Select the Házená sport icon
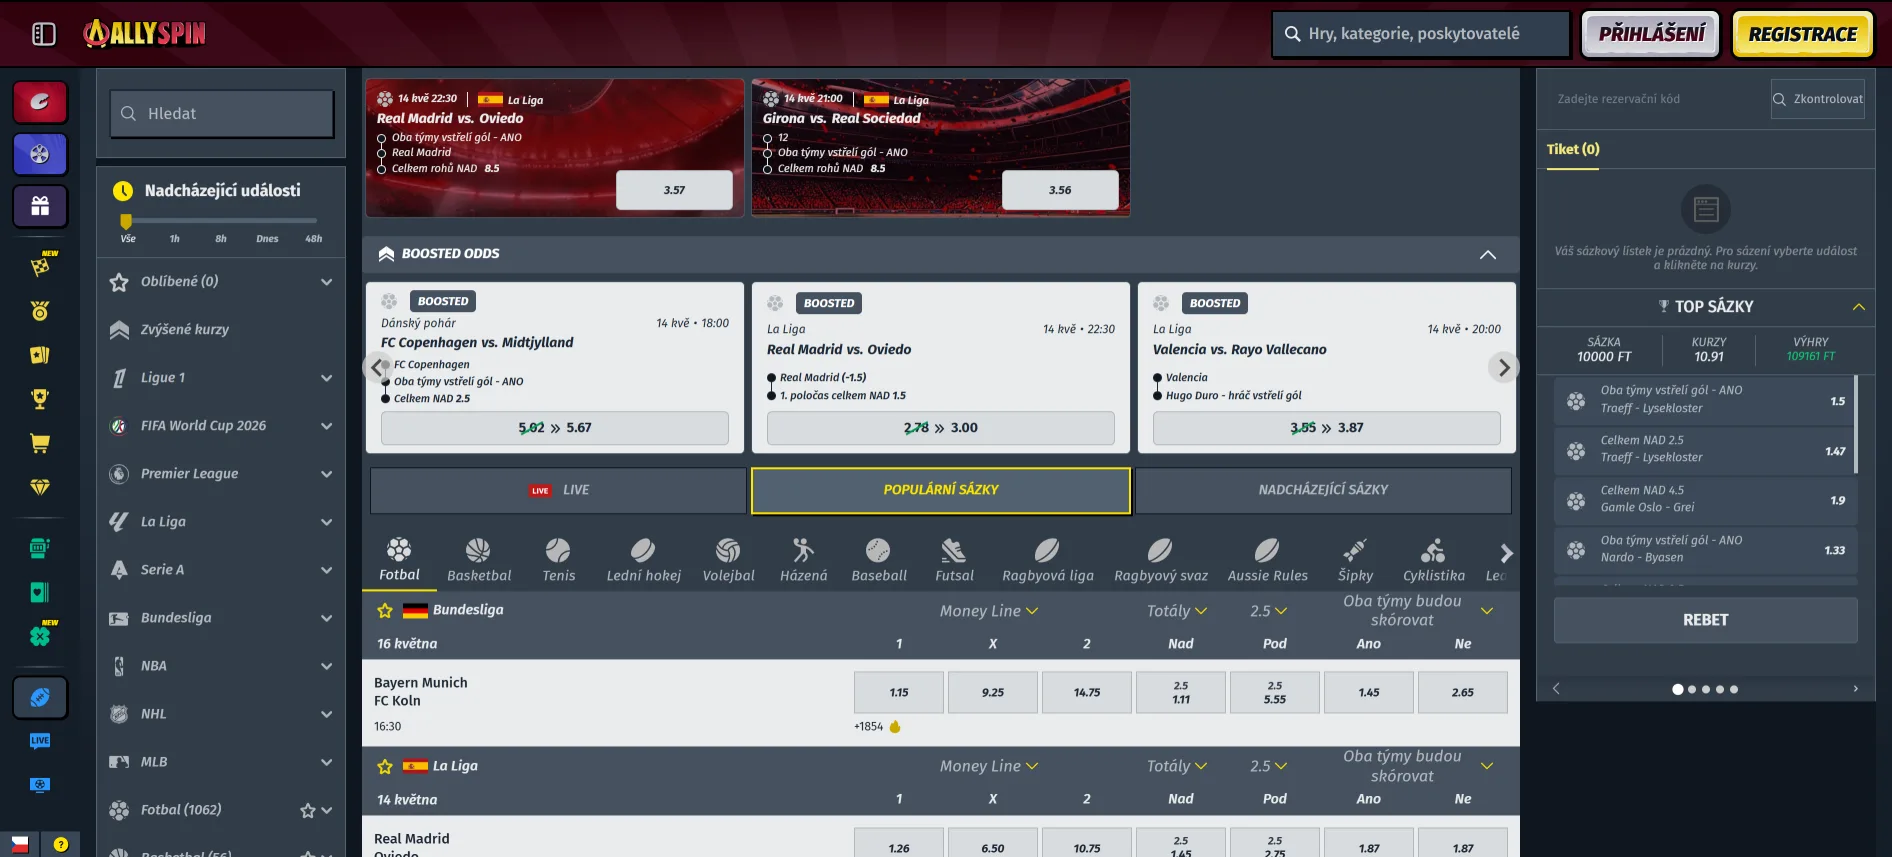 pyautogui.click(x=804, y=560)
